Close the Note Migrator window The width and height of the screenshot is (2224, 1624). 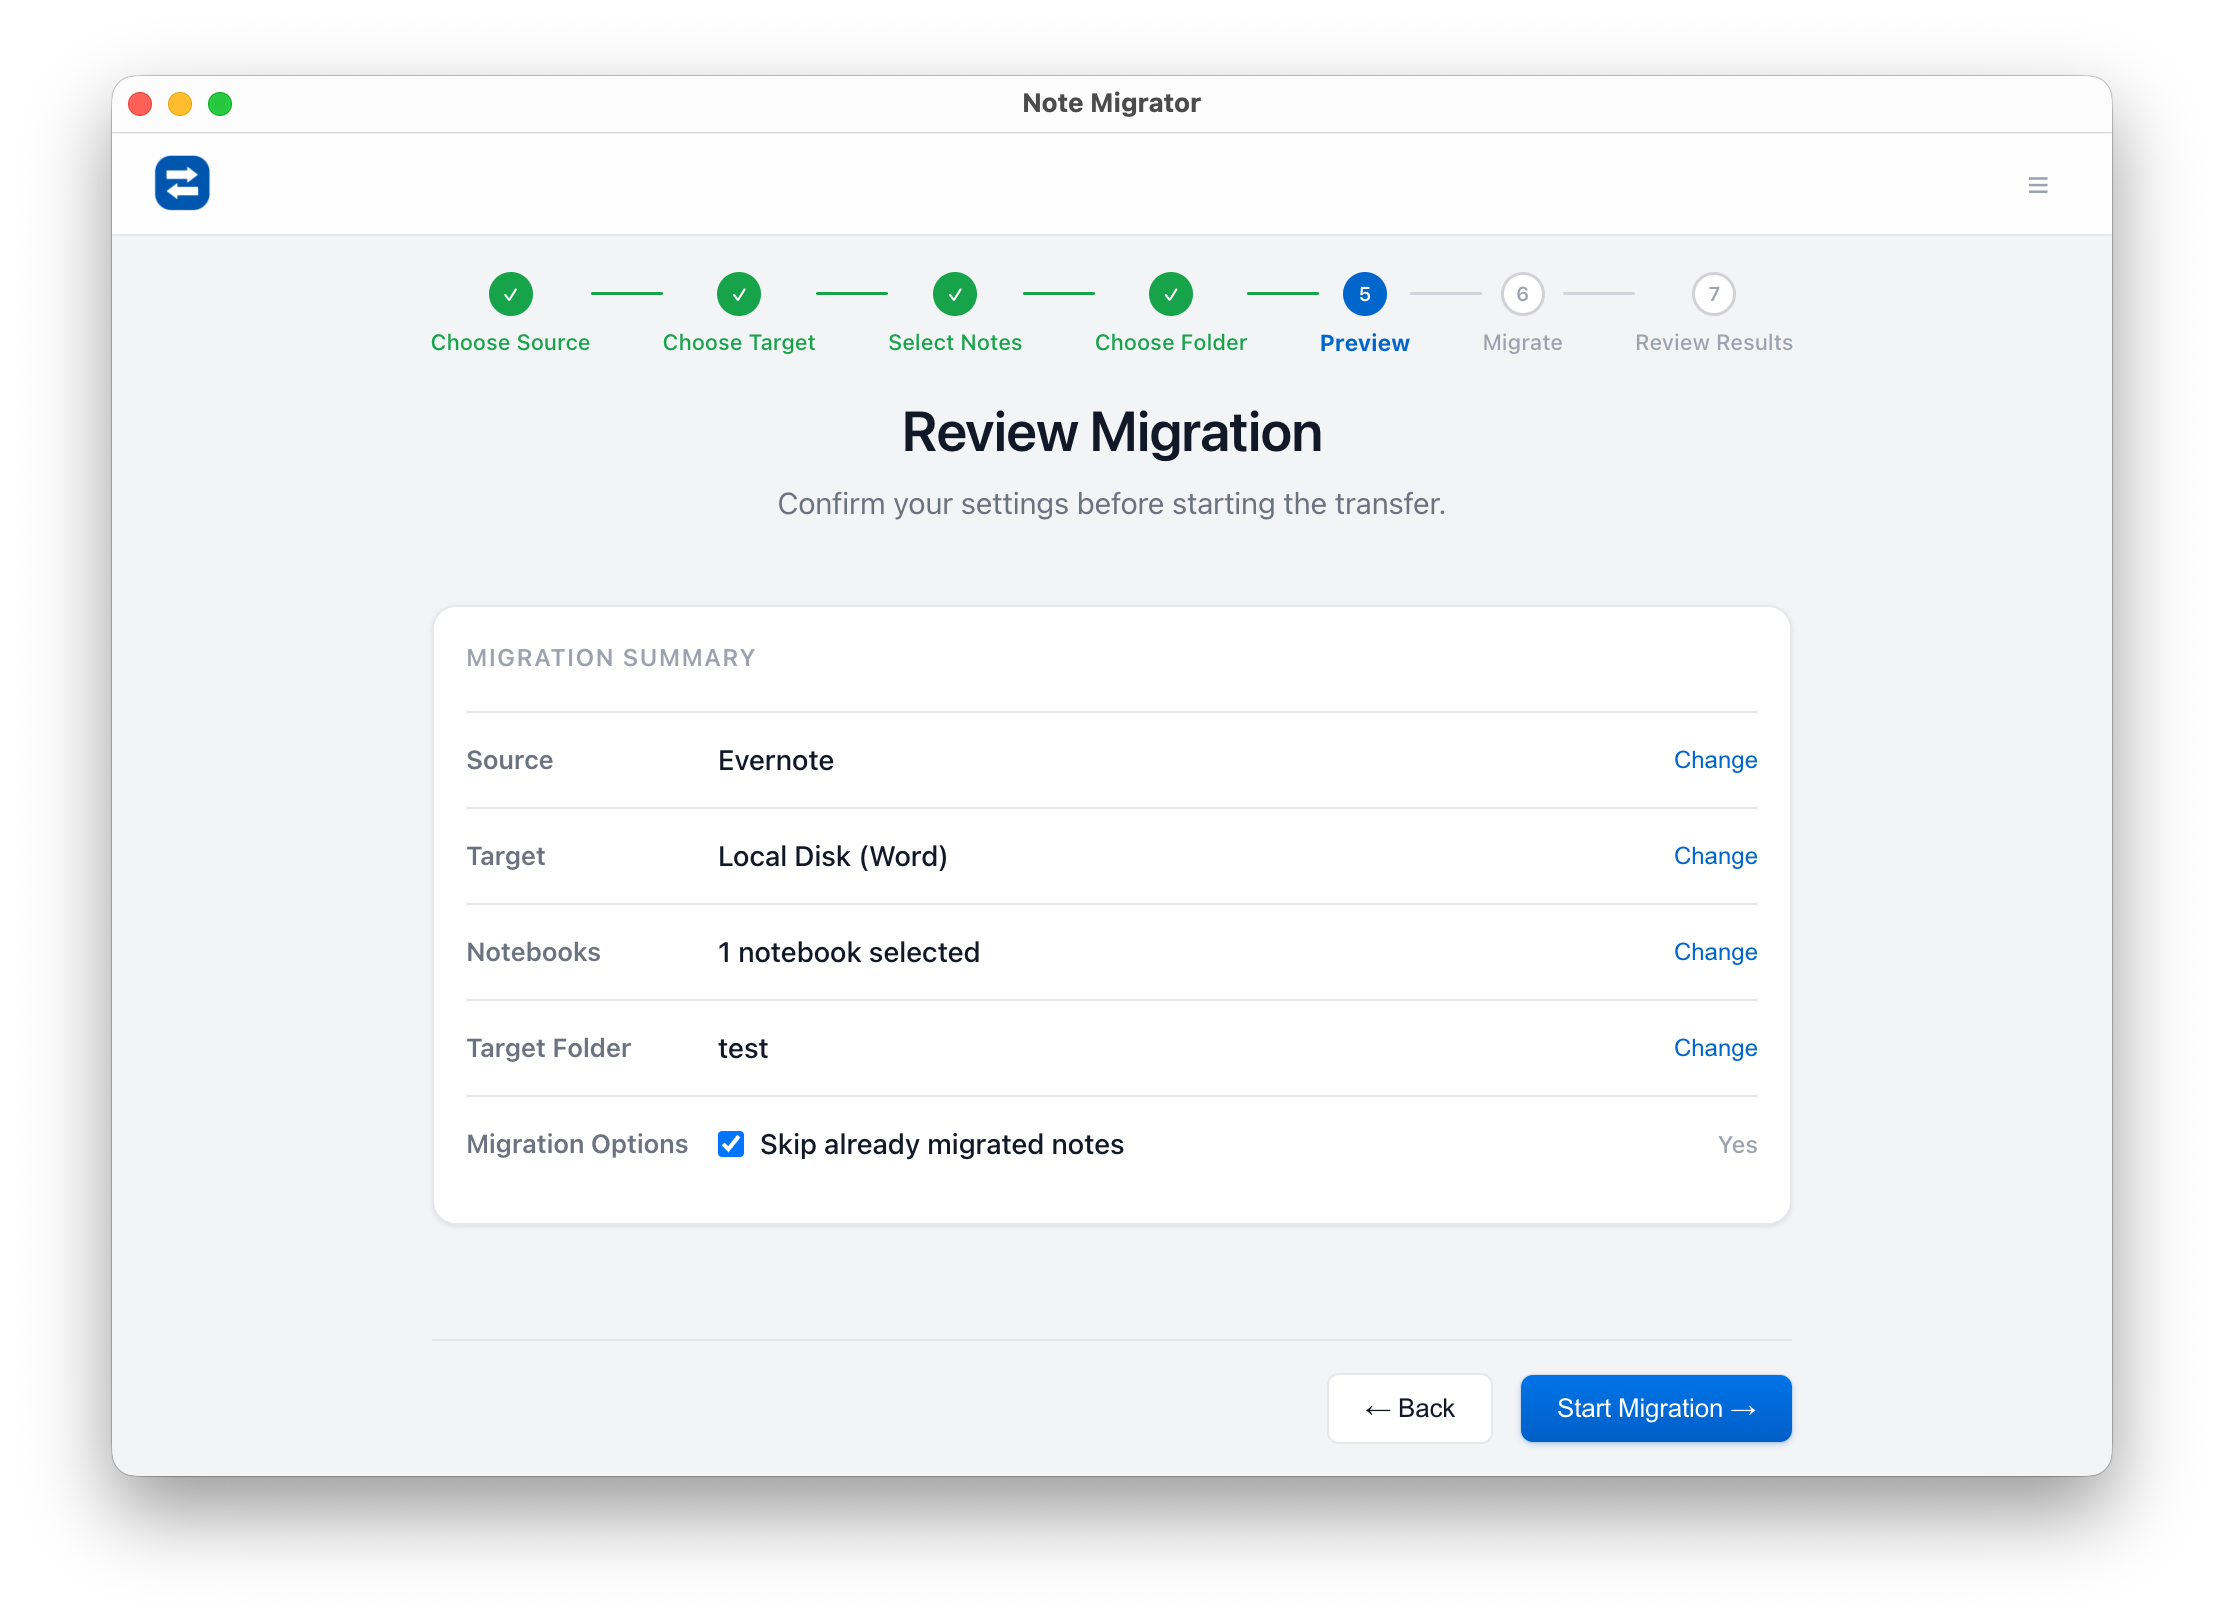[140, 104]
